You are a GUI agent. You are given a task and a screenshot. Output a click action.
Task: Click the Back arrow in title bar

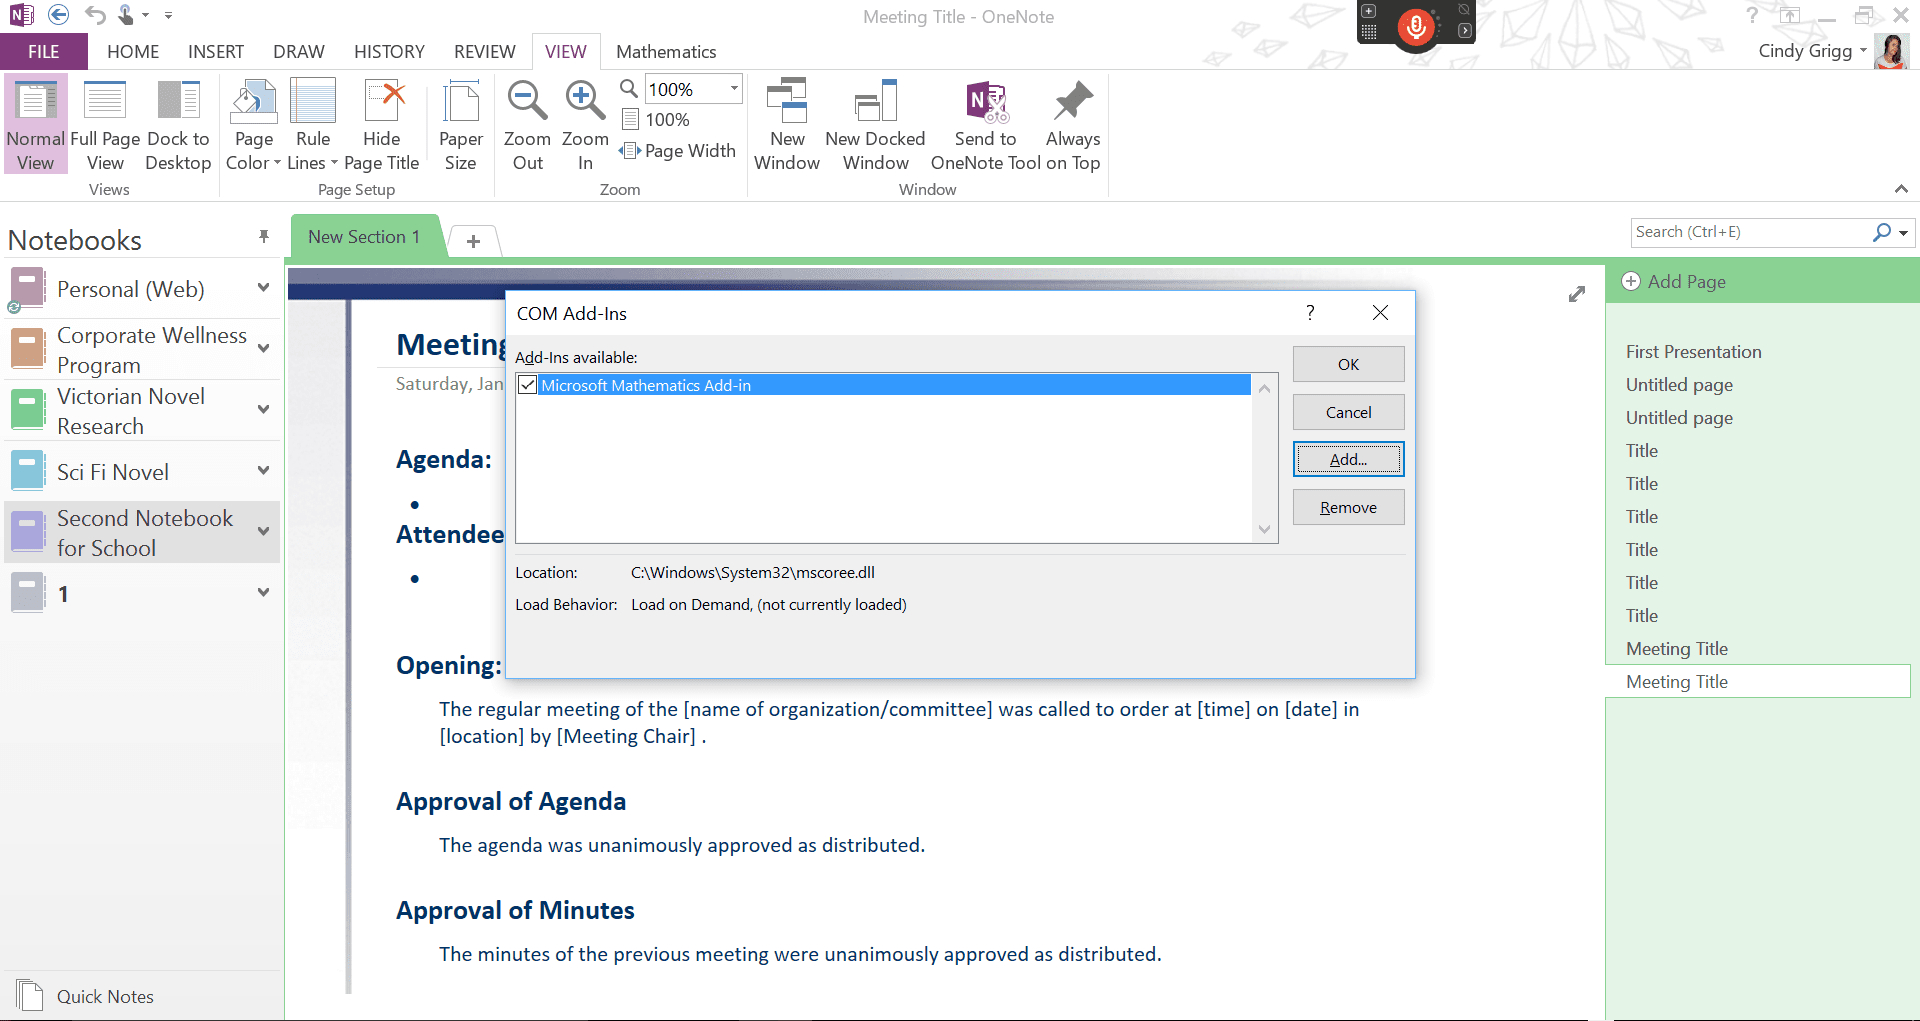[59, 15]
